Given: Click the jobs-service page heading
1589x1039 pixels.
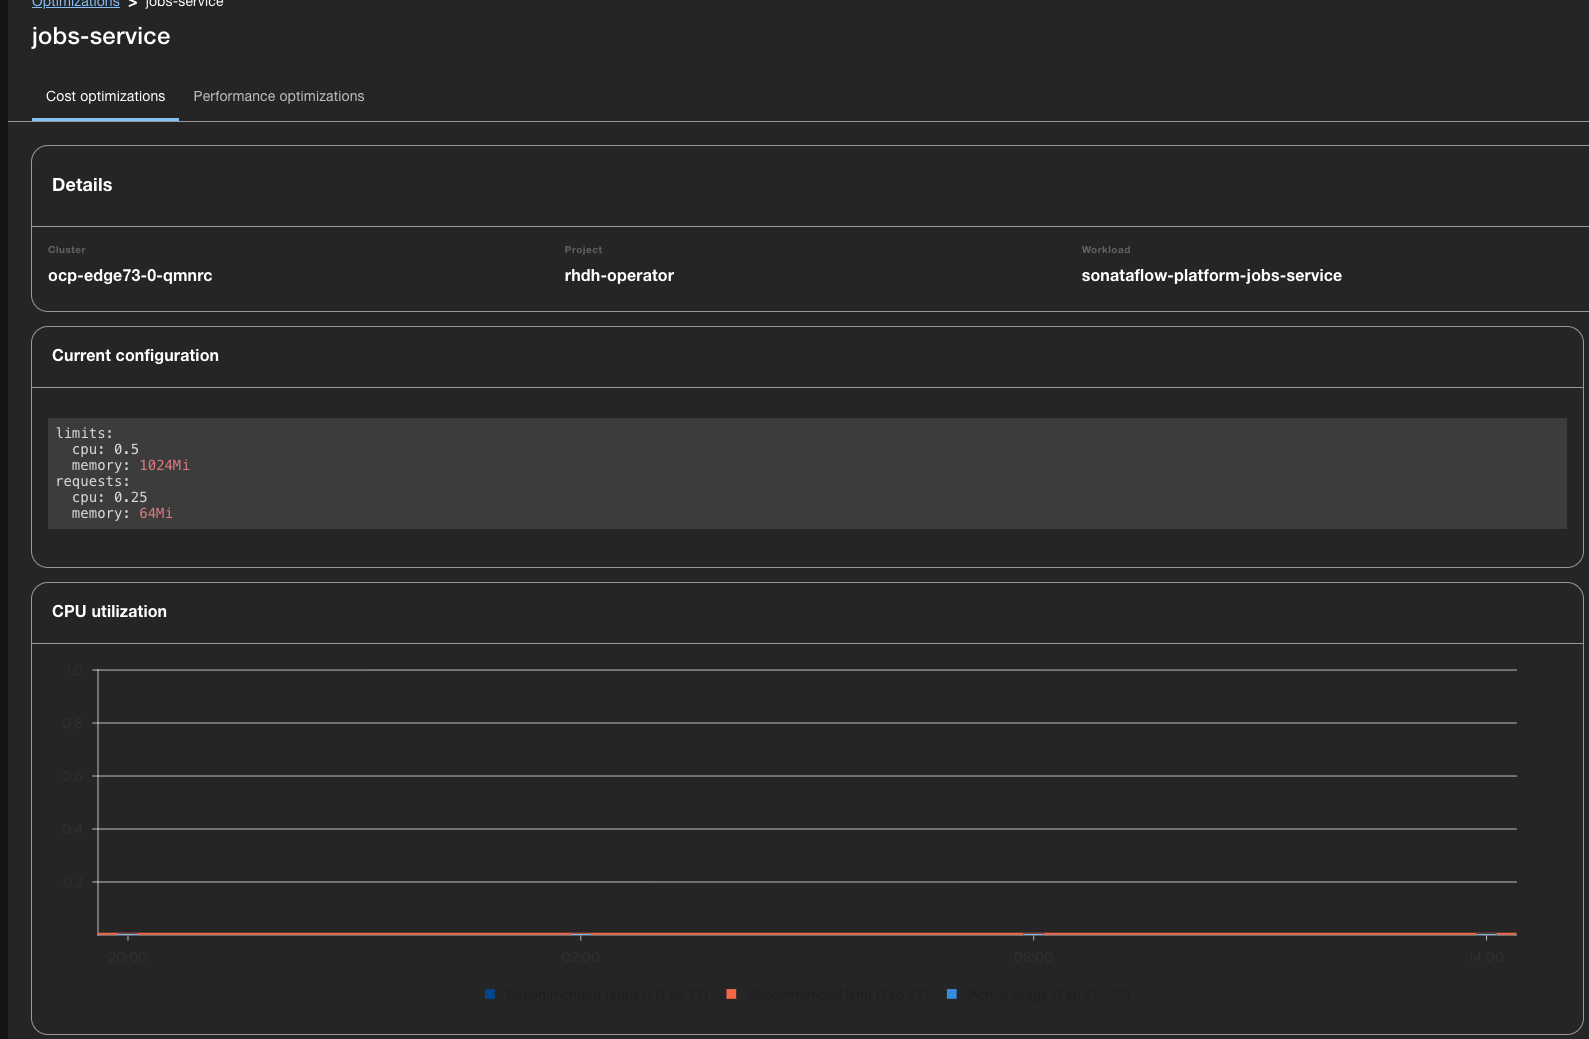Looking at the screenshot, I should 101,36.
